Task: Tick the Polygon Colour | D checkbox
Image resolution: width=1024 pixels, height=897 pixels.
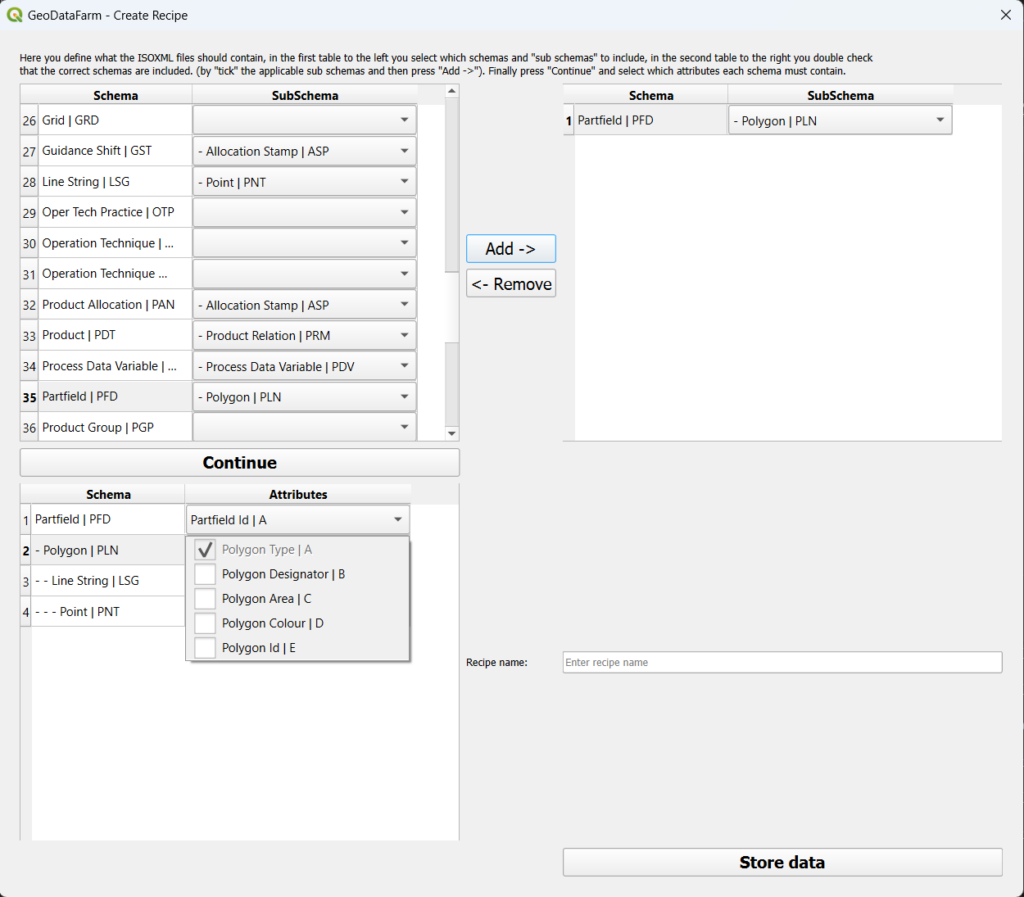Action: (x=205, y=623)
